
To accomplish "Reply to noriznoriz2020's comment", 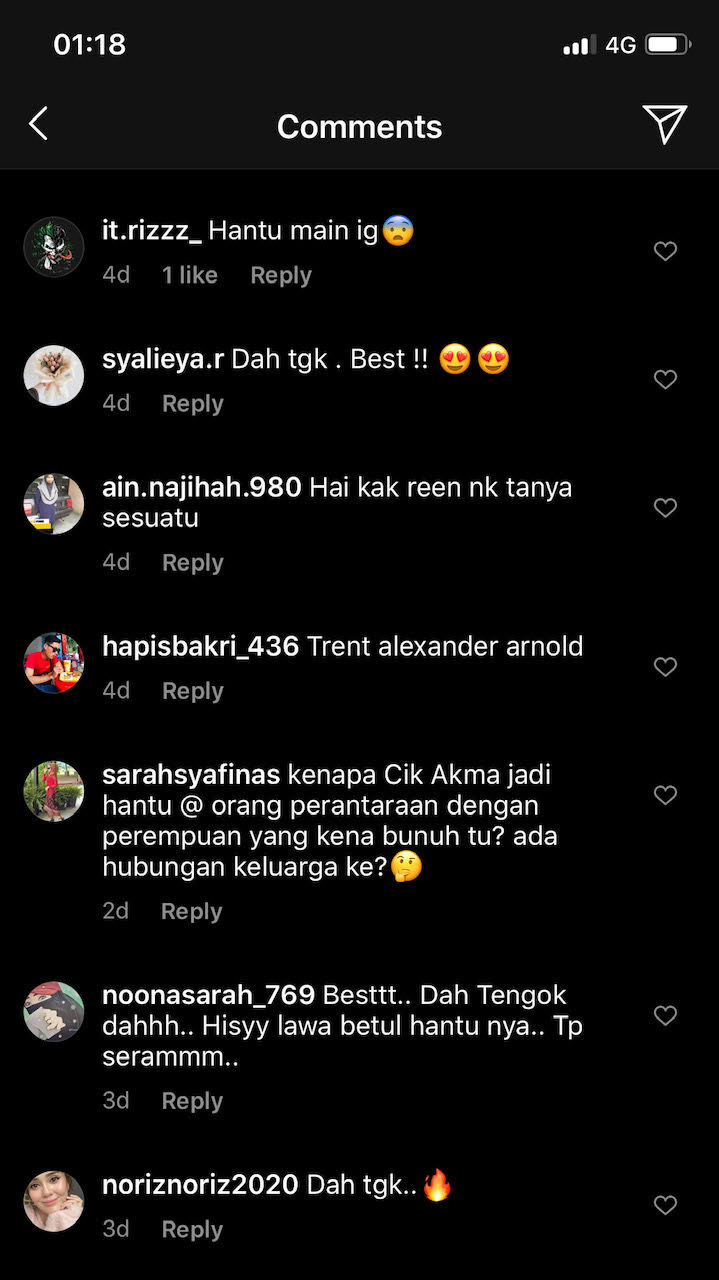I will coord(192,1229).
